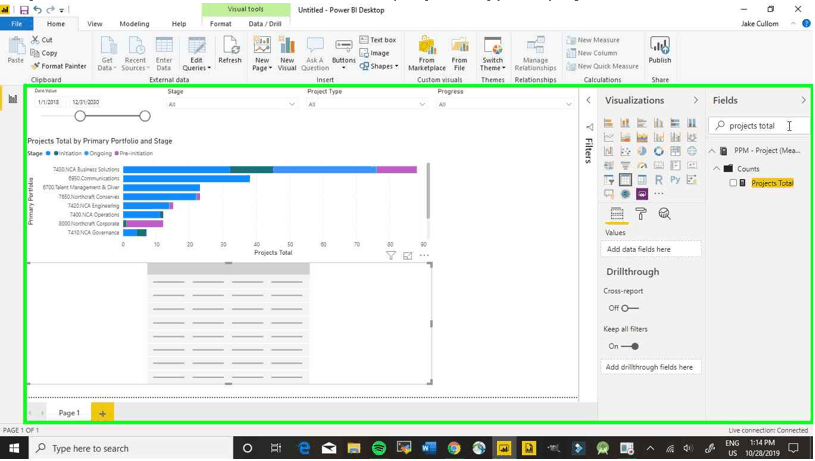The width and height of the screenshot is (815, 461).
Task: Open the File menu
Action: [x=17, y=24]
